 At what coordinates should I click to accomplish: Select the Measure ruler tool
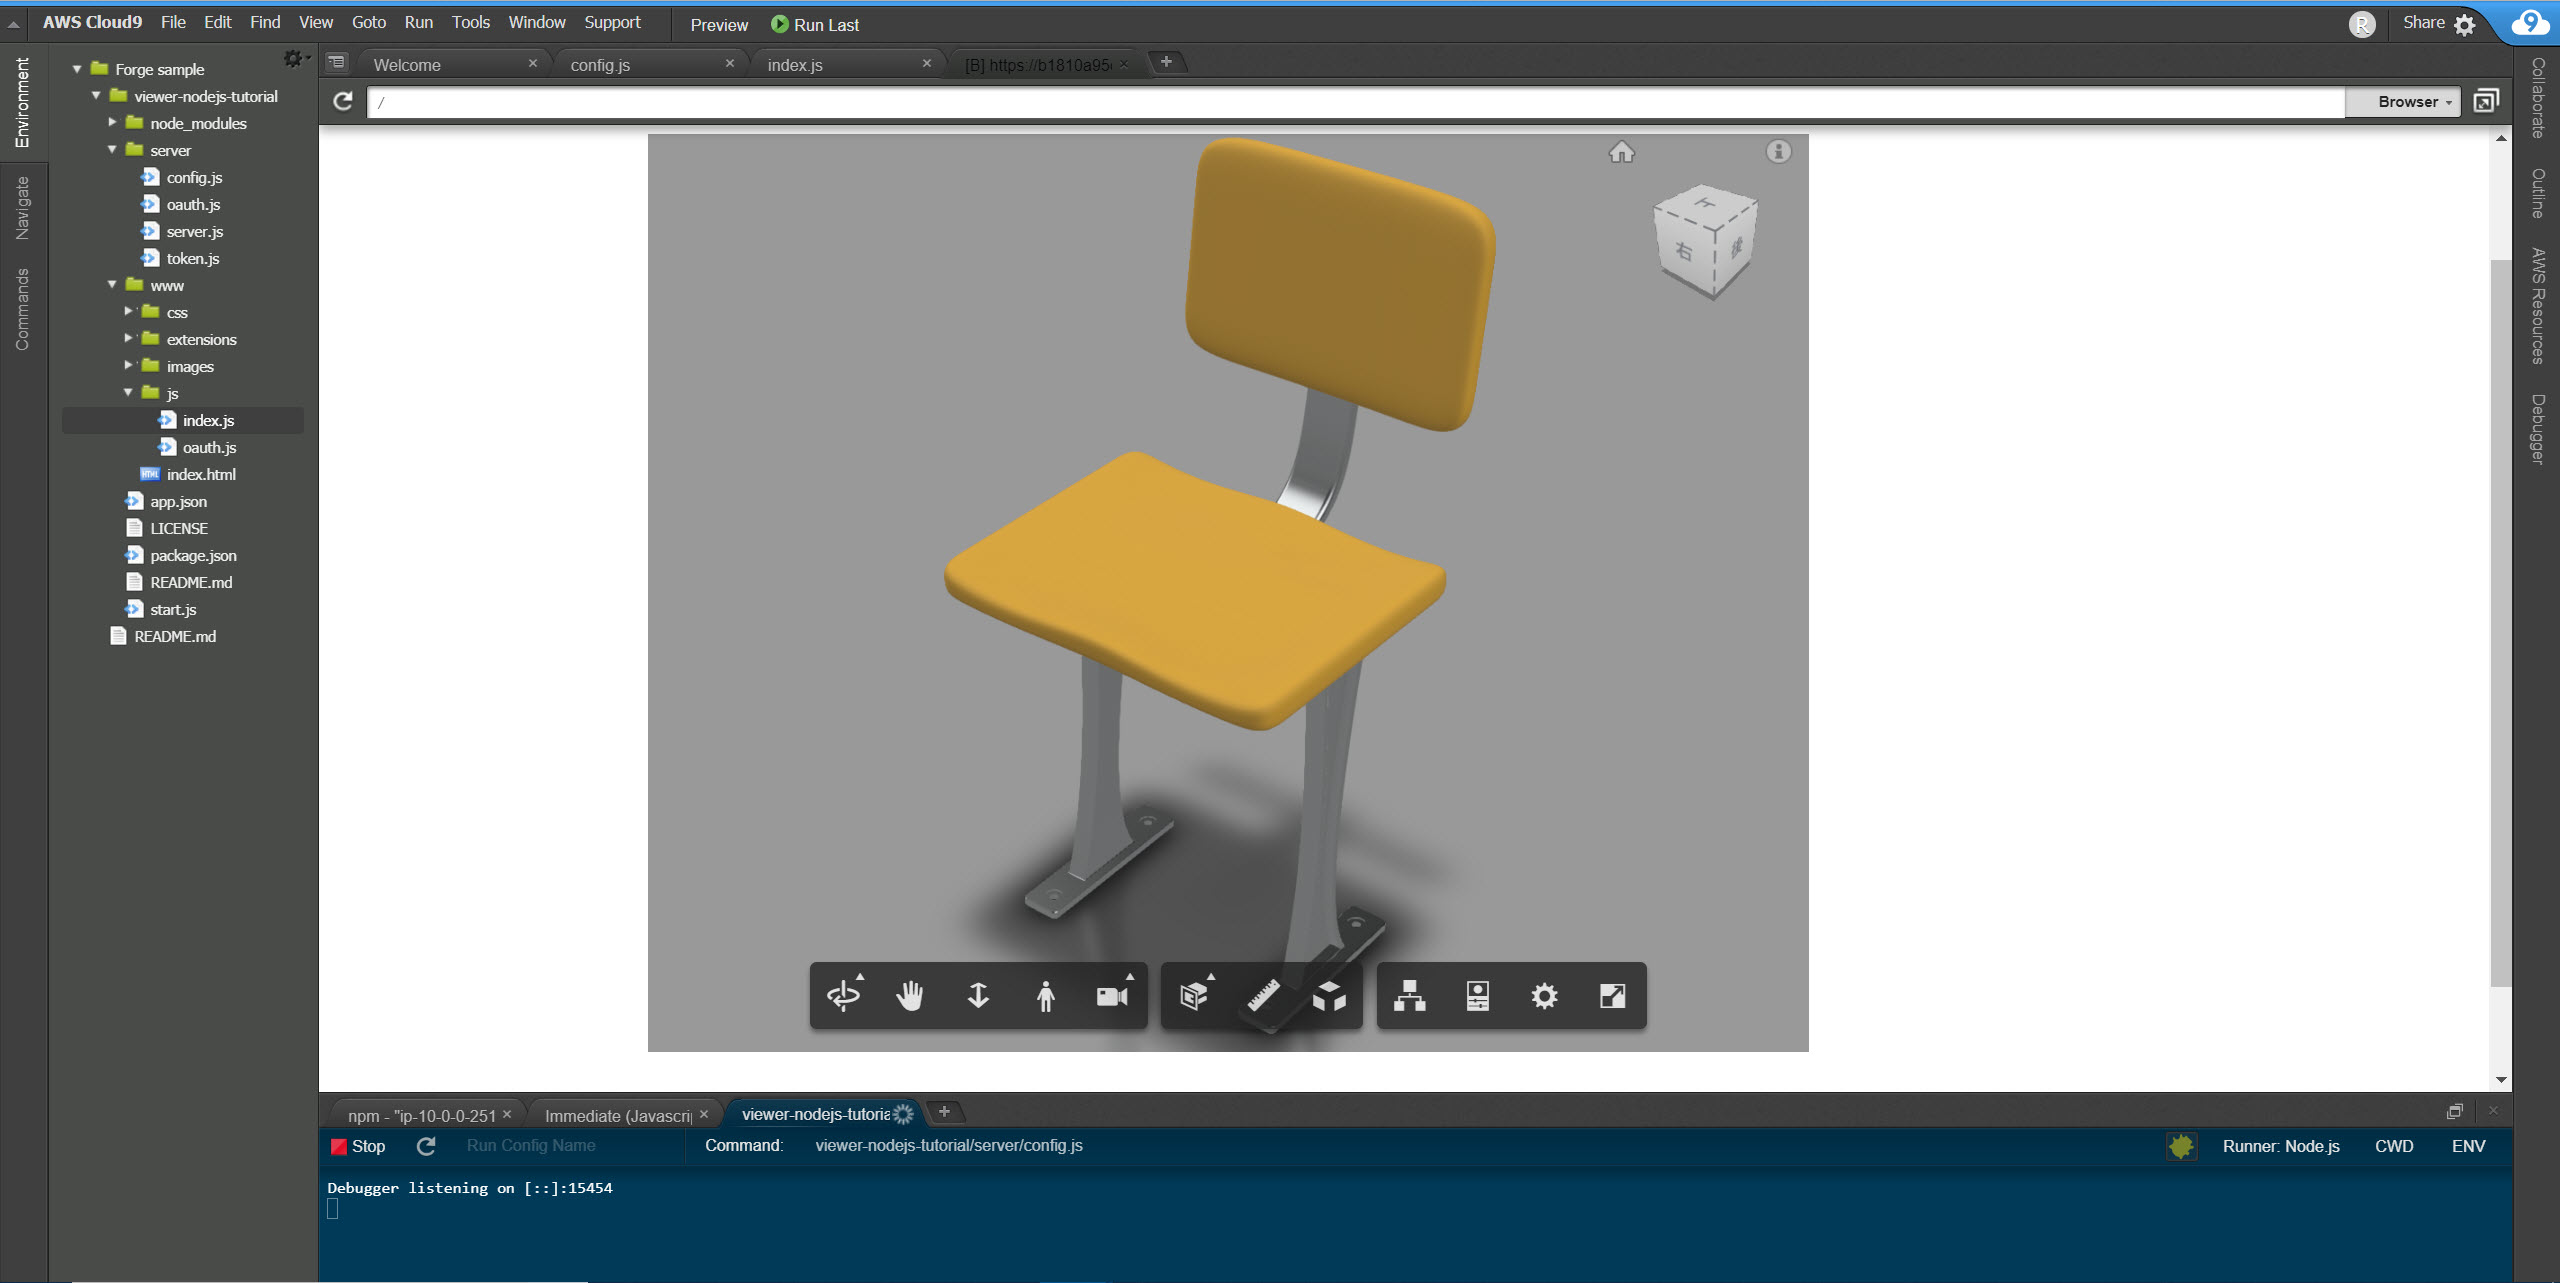(1263, 995)
